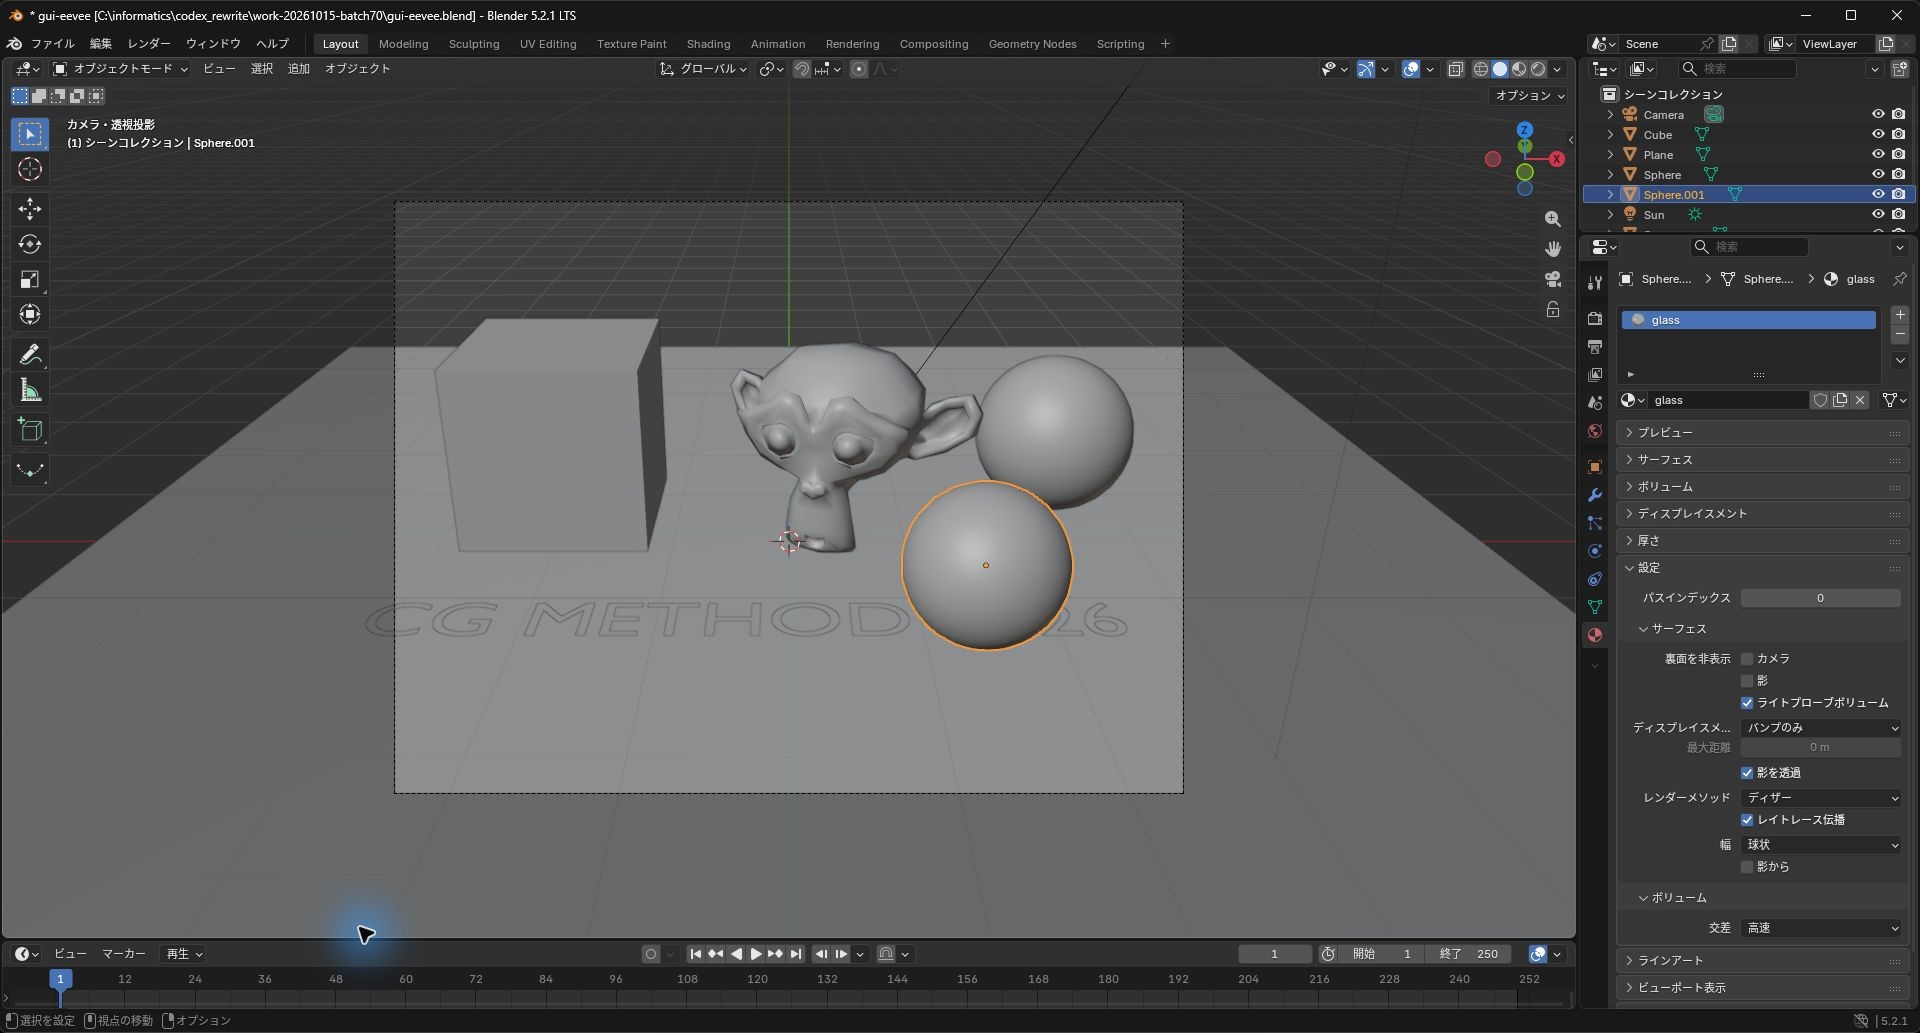Expand the Camera item in outliner

(1610, 115)
